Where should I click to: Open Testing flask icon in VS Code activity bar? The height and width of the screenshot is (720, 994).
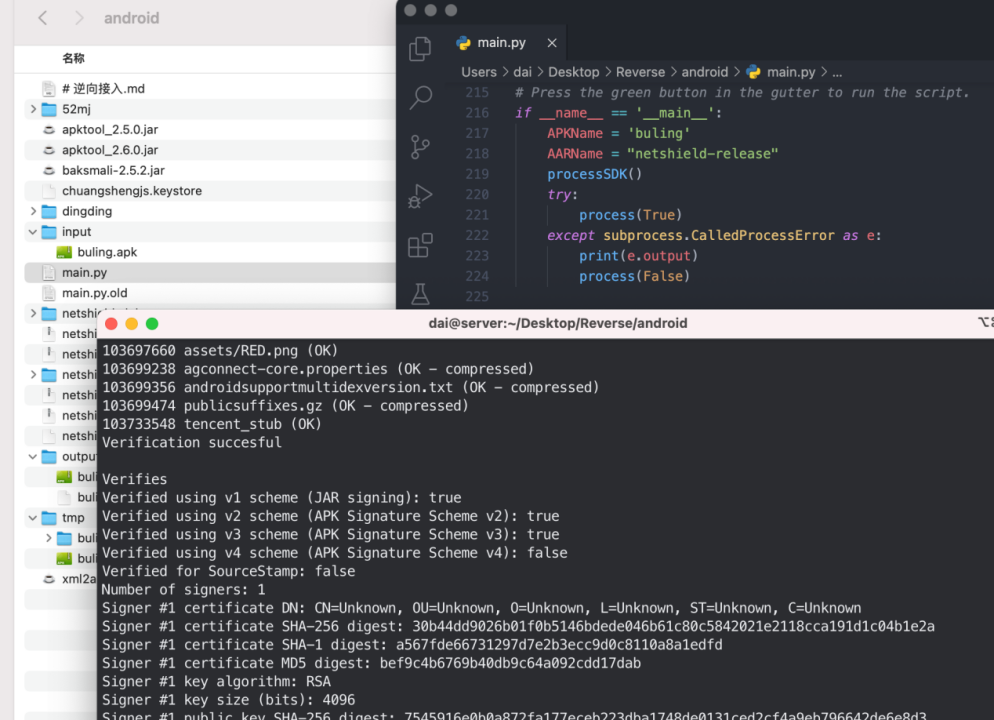tap(420, 293)
